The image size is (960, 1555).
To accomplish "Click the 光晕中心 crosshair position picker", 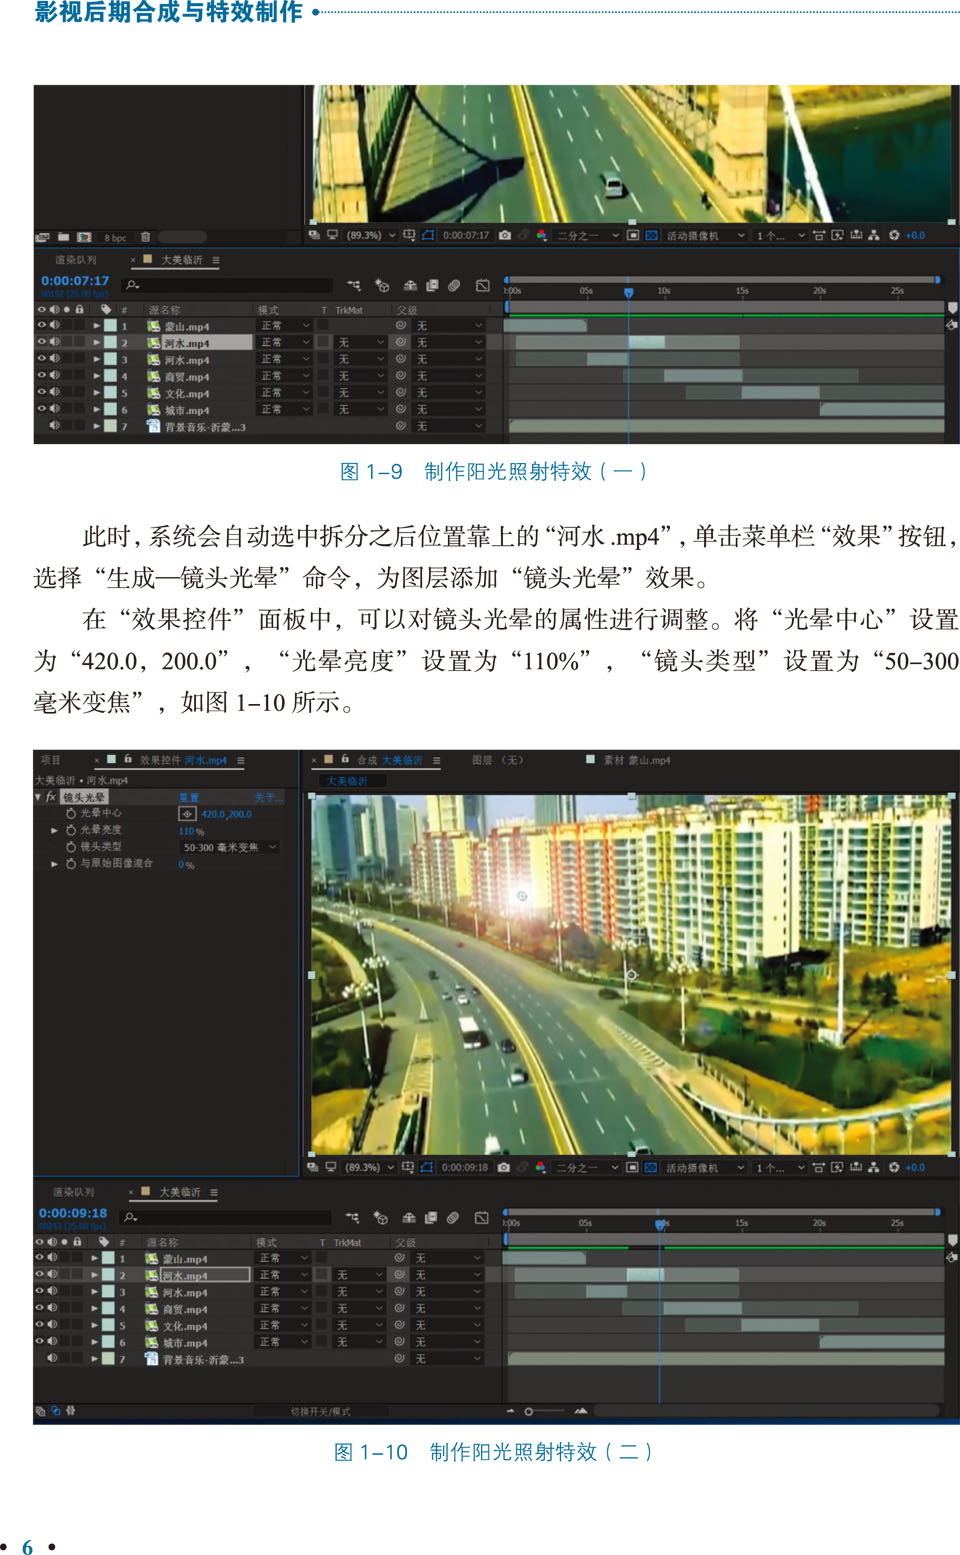I will coord(187,814).
